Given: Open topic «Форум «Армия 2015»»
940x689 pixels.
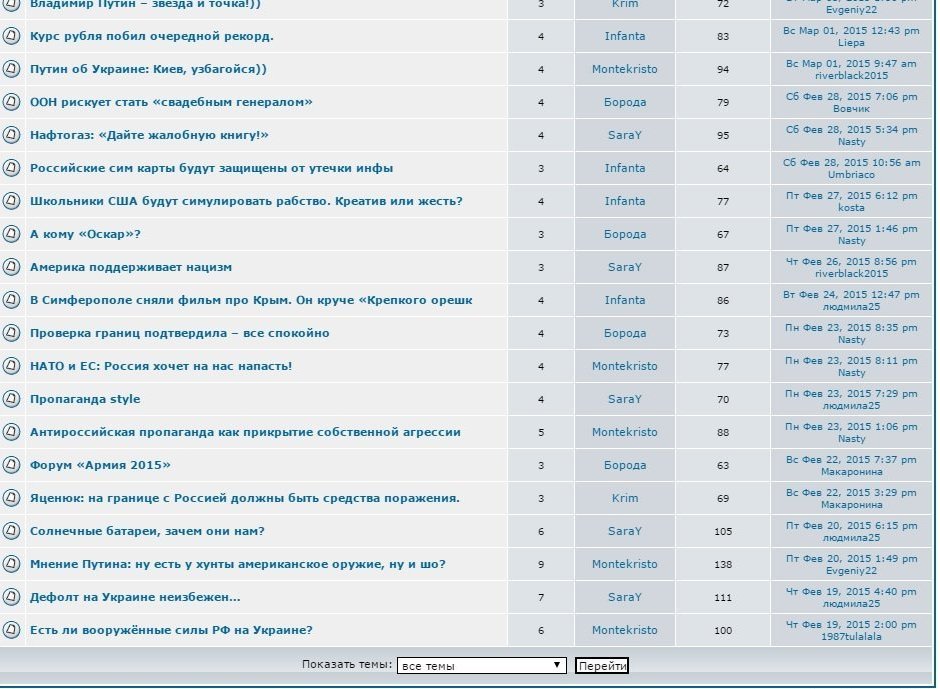Looking at the screenshot, I should coord(100,465).
